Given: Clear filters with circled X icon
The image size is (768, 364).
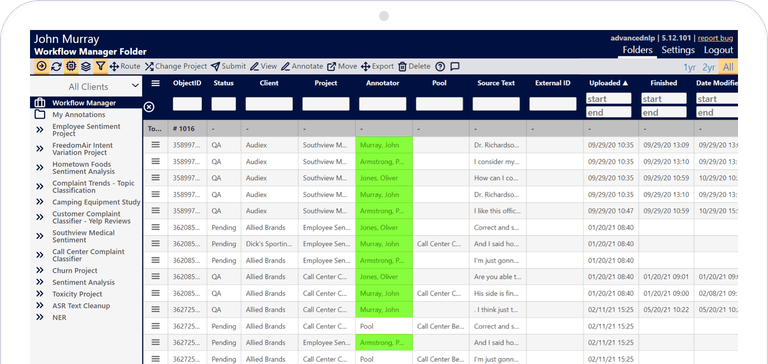Looking at the screenshot, I should point(149,106).
